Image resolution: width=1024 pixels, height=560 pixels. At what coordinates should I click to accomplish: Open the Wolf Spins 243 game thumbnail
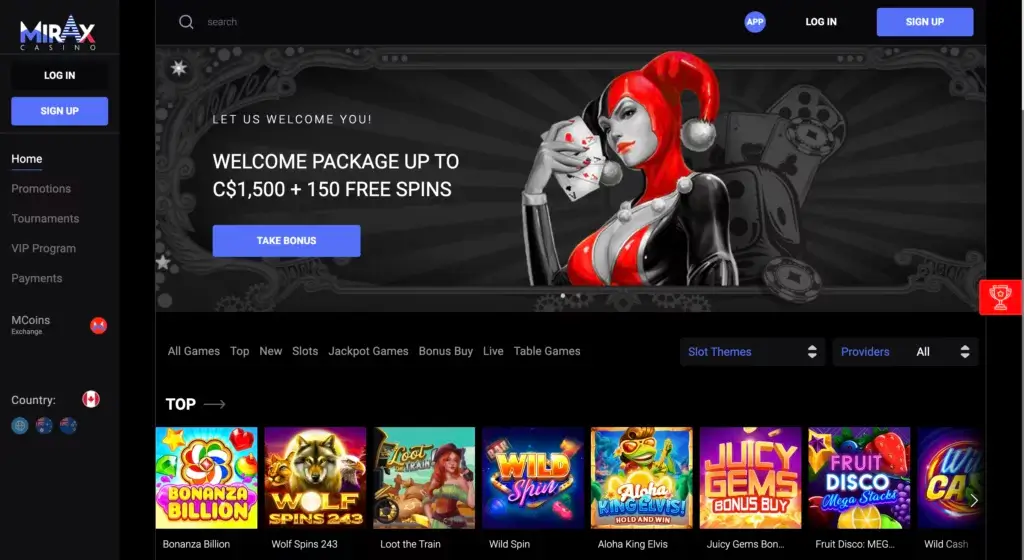coord(315,478)
